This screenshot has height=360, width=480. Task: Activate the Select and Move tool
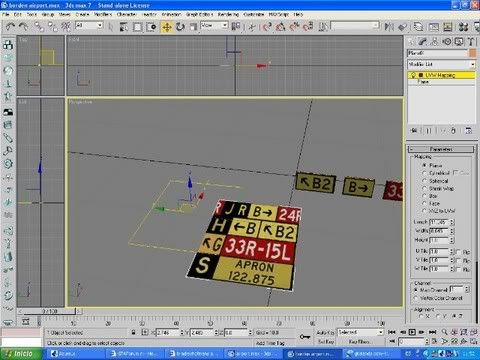point(166,27)
